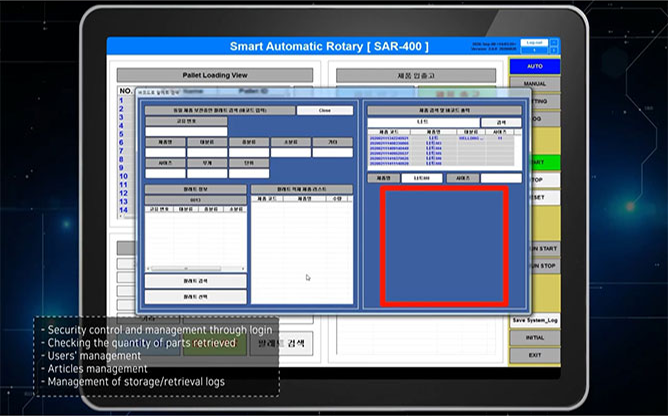
Task: Click the empty field below 대분류
Action: pyautogui.click(x=207, y=152)
